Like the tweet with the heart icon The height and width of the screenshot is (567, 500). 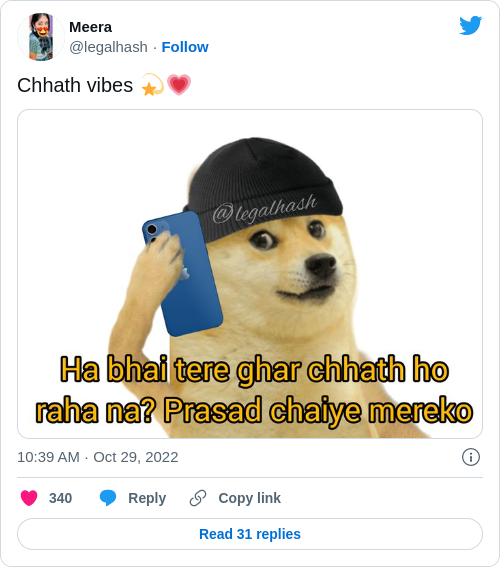(x=29, y=498)
